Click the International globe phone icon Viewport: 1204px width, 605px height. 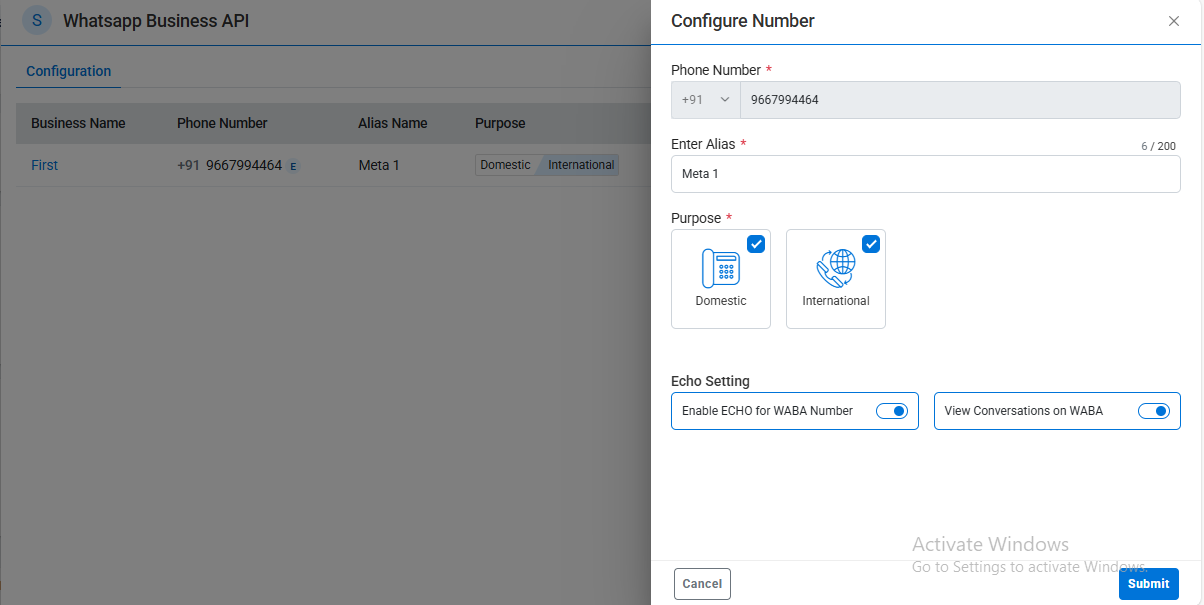click(835, 268)
